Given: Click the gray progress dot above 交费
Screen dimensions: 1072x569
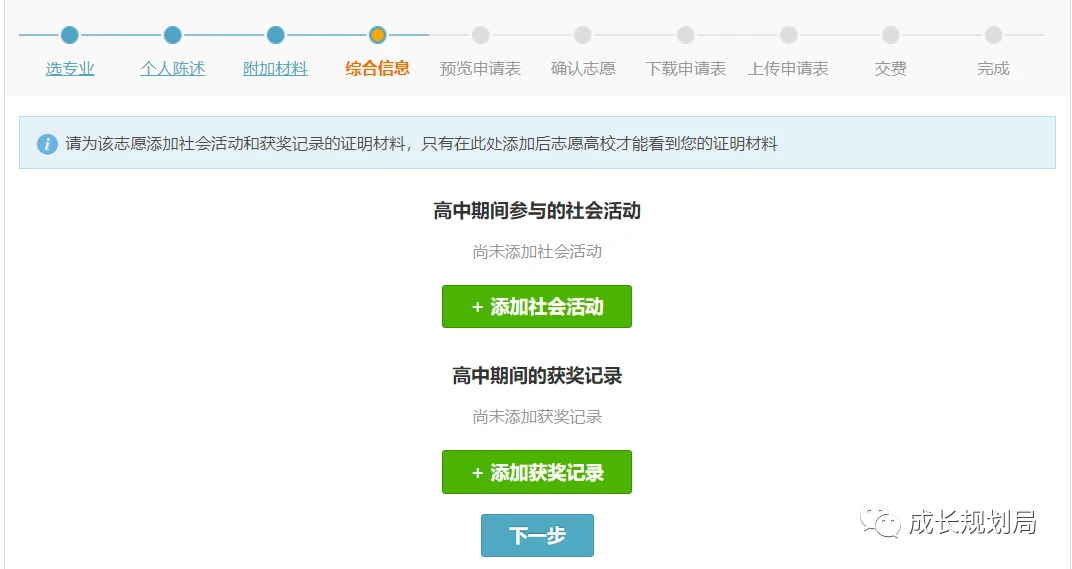Looking at the screenshot, I should click(890, 35).
